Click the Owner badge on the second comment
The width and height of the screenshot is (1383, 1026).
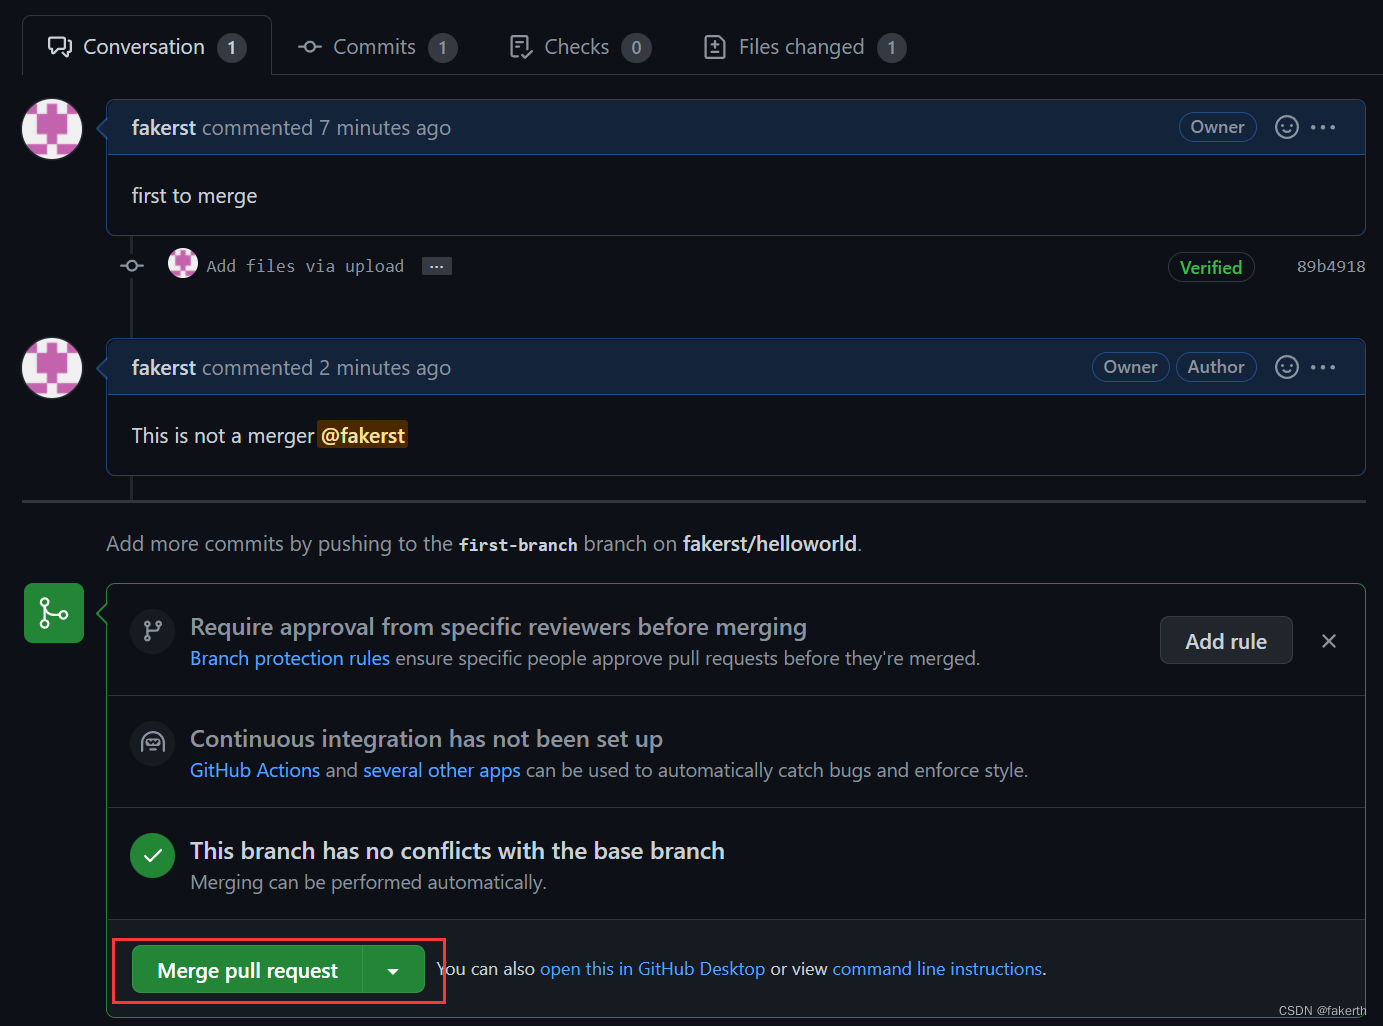pos(1130,367)
